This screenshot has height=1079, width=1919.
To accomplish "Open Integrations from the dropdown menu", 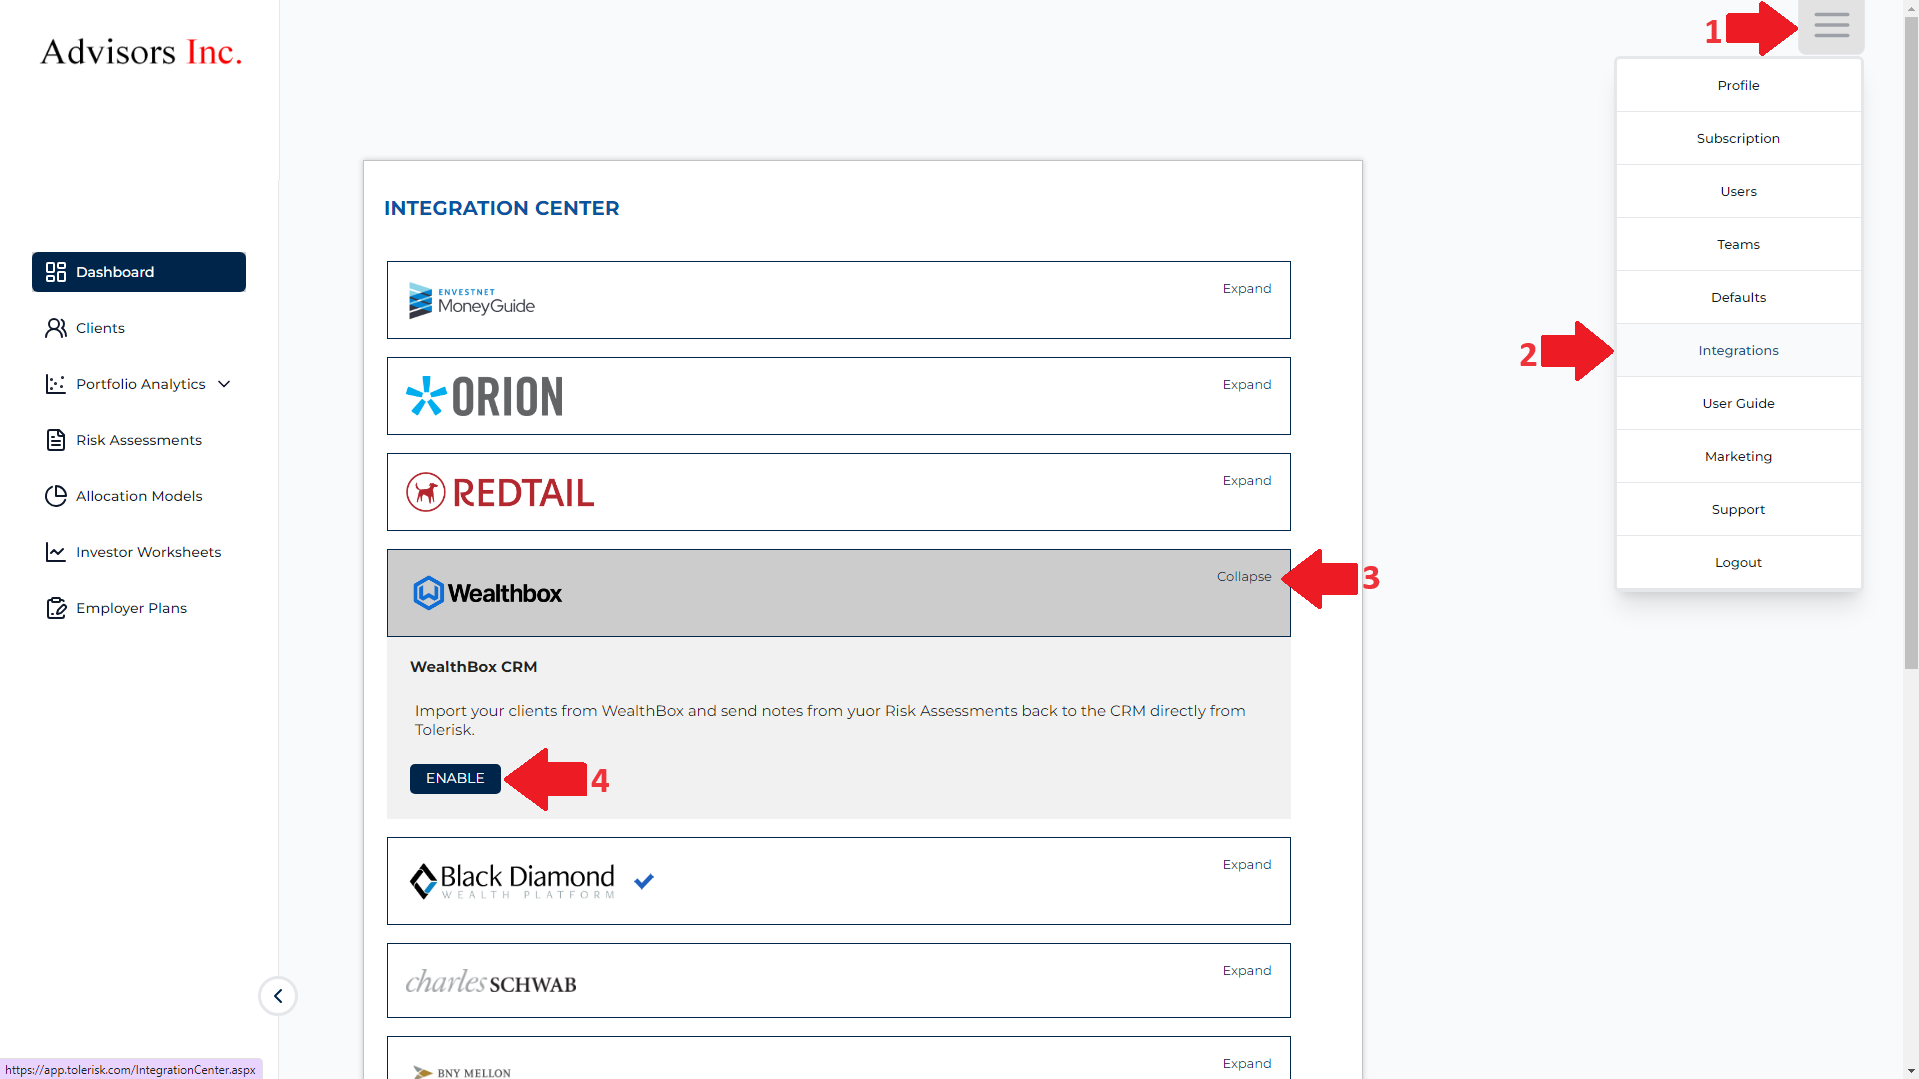I will (x=1738, y=350).
